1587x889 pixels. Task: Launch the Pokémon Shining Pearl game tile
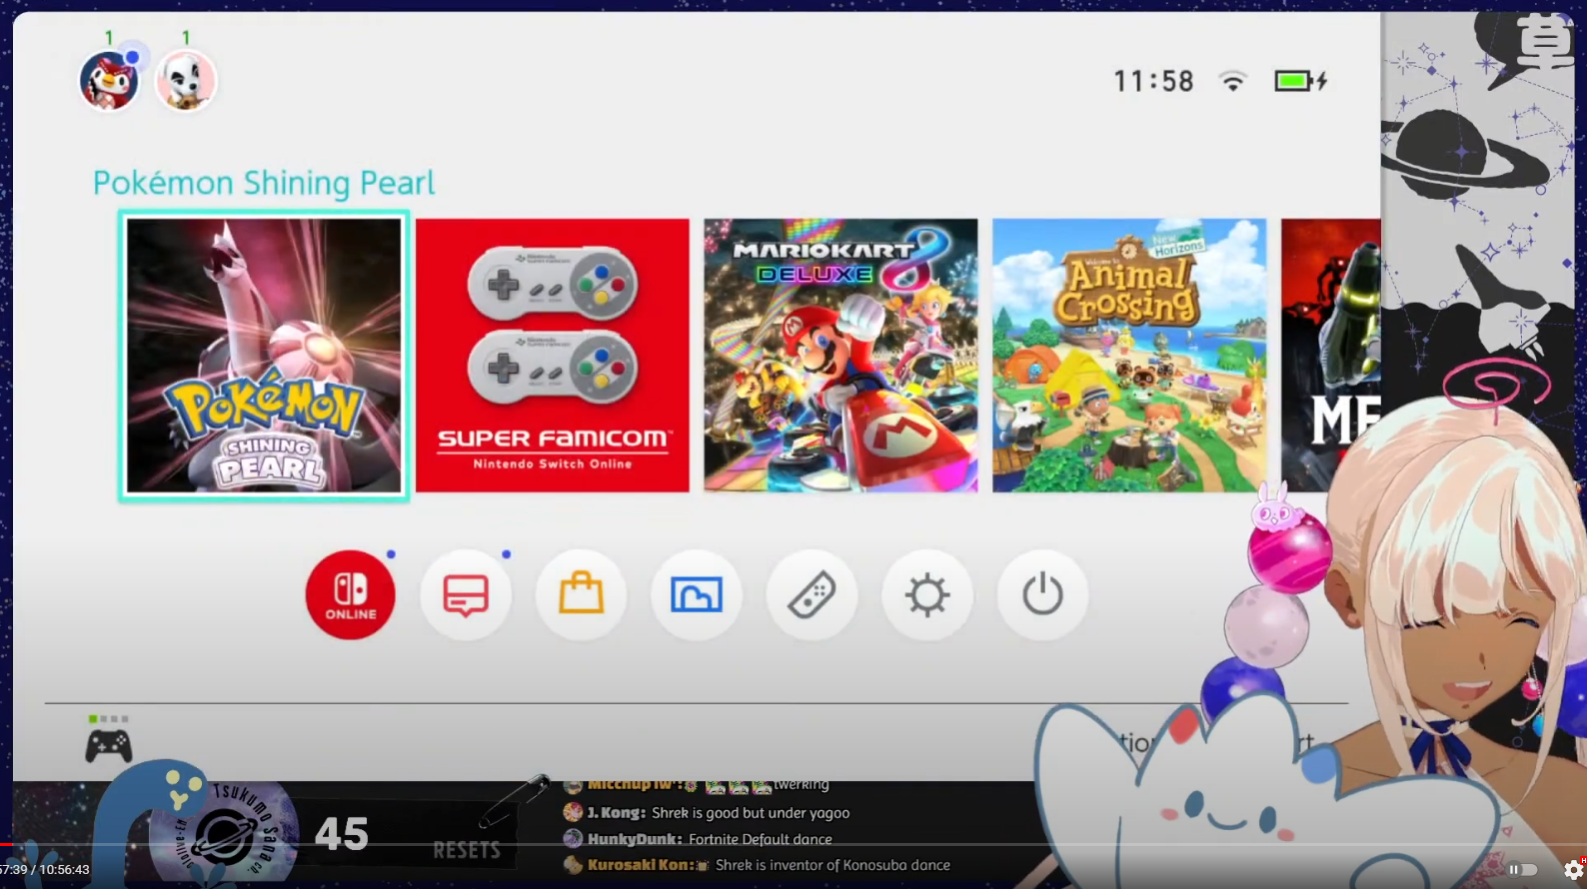264,355
